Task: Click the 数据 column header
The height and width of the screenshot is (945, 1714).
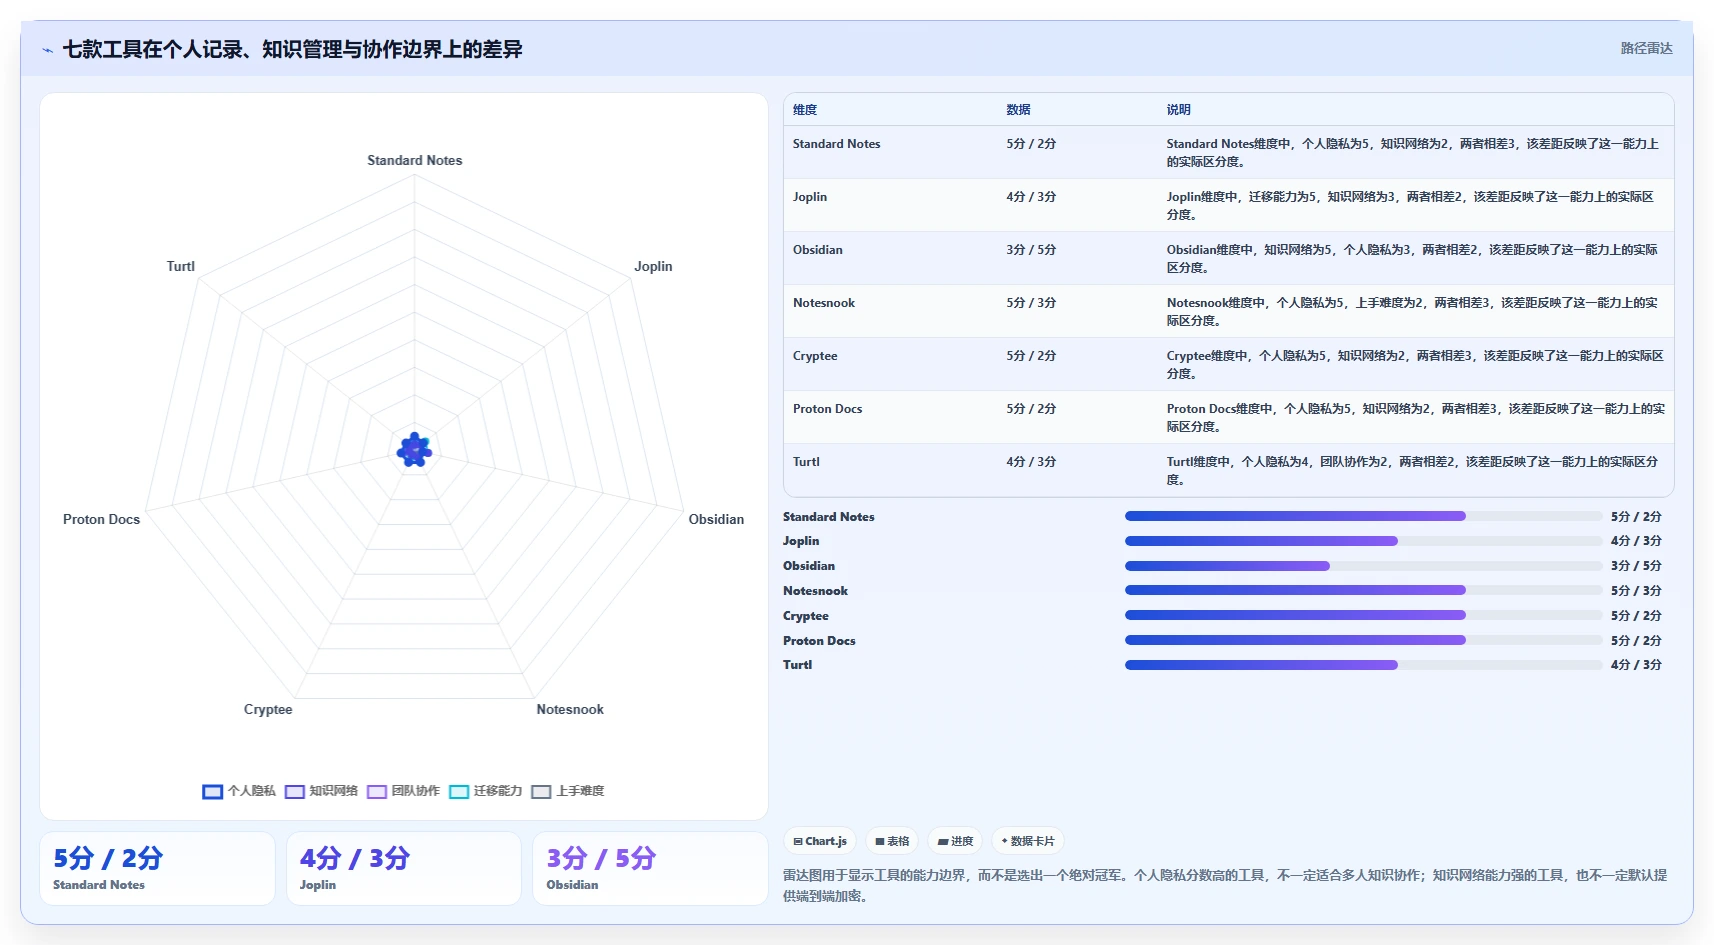Action: click(1018, 110)
